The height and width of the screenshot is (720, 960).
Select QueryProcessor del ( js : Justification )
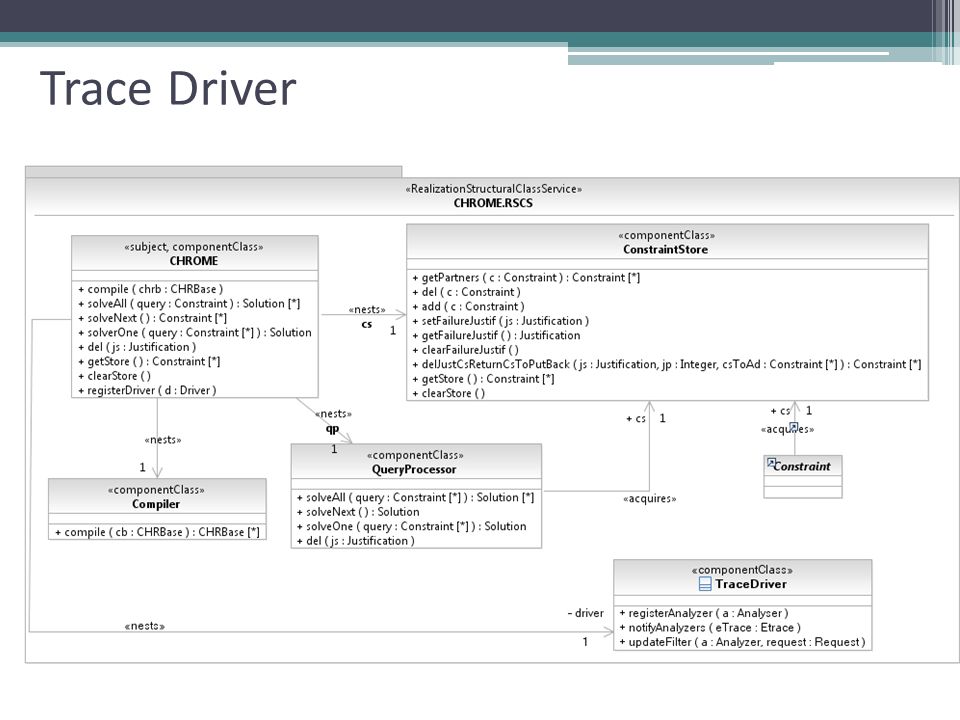[356, 541]
